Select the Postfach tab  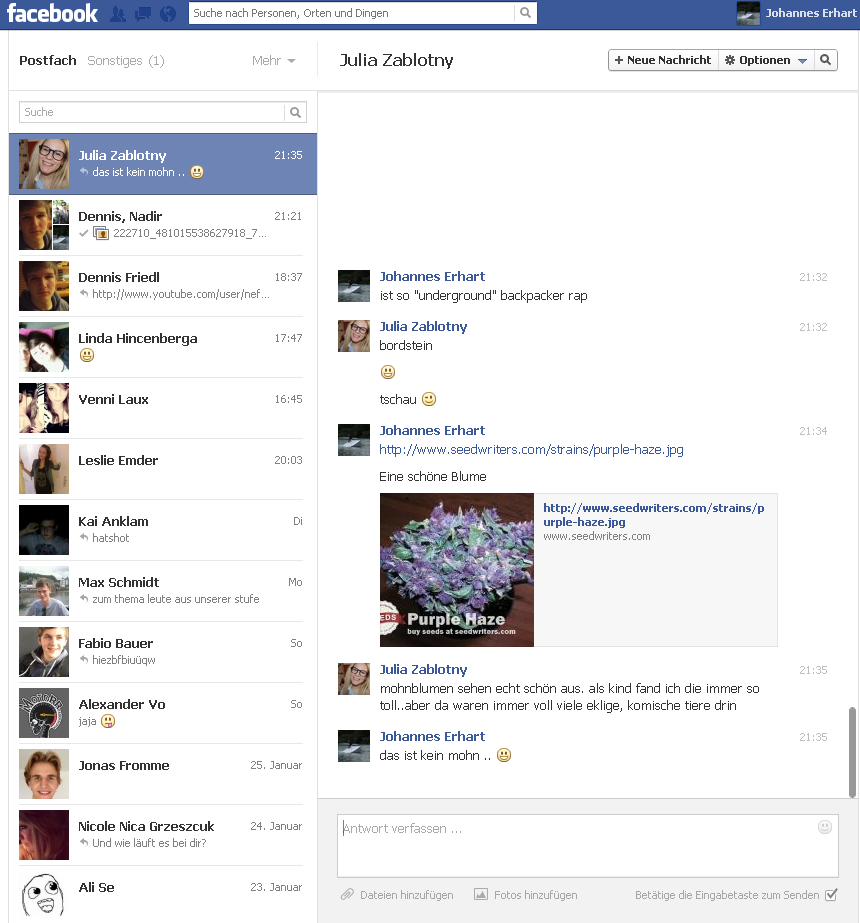48,61
